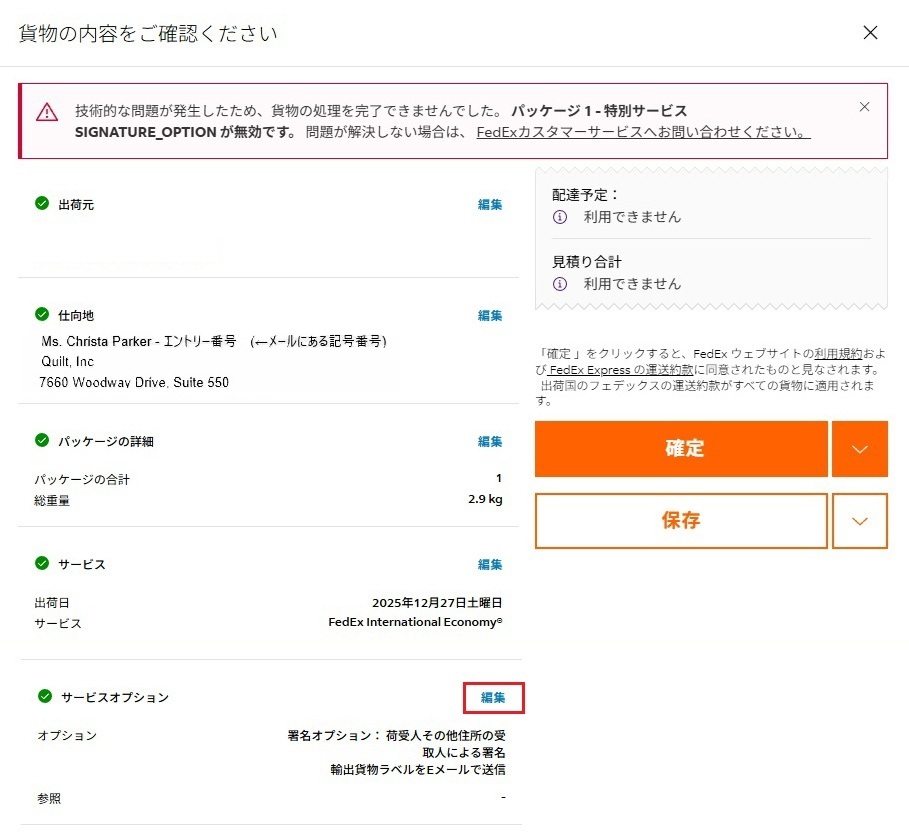Click the Quilt, Inc company name
Image resolution: width=909 pixels, height=836 pixels.
point(67,362)
